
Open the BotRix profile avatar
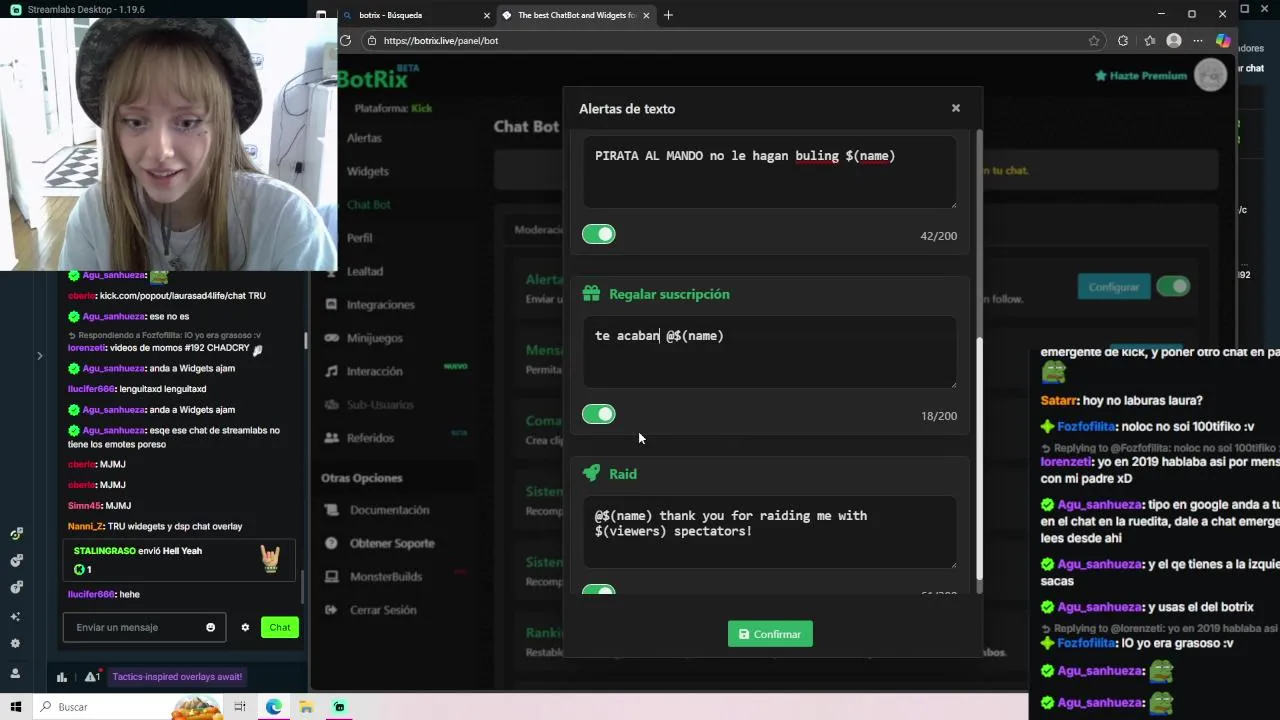1210,75
